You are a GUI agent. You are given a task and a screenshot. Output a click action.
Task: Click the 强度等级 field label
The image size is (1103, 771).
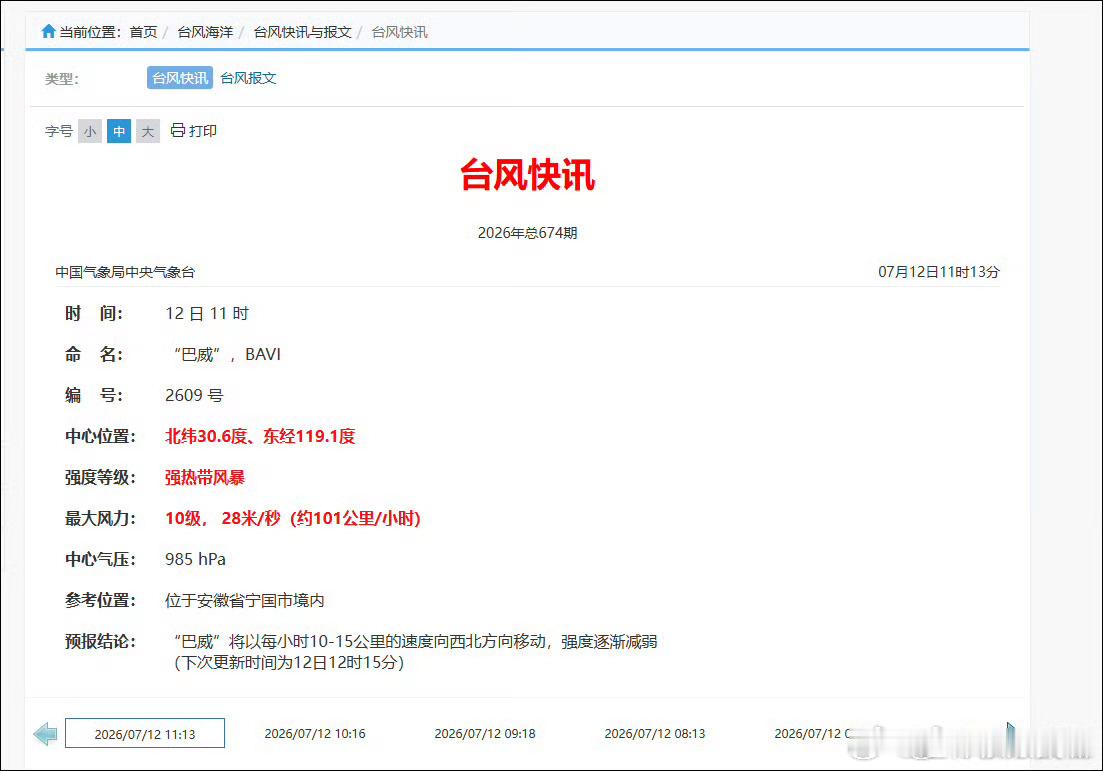(x=101, y=478)
